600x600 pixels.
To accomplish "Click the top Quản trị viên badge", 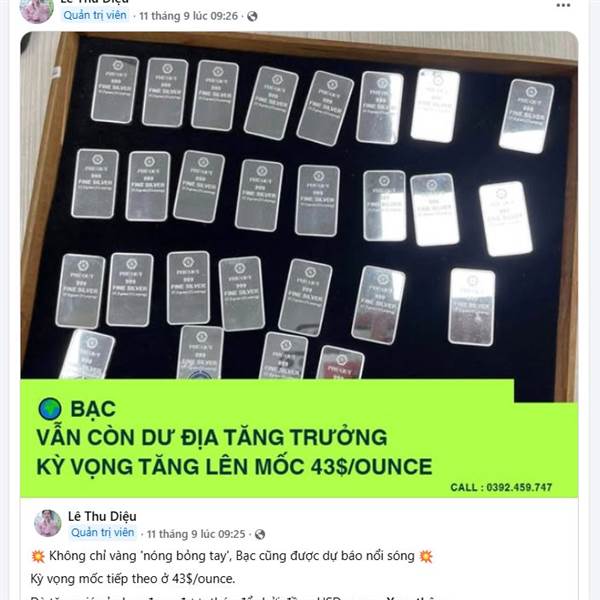I will (95, 15).
